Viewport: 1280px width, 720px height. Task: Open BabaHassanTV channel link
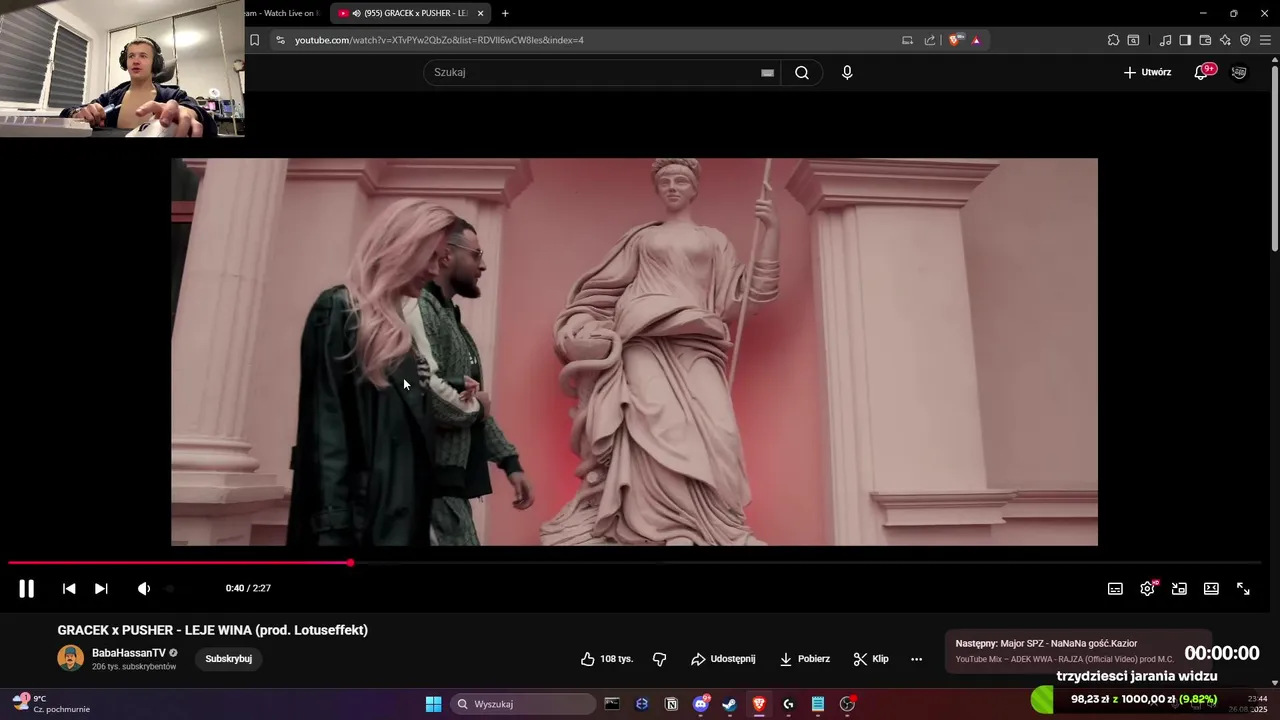coord(129,653)
